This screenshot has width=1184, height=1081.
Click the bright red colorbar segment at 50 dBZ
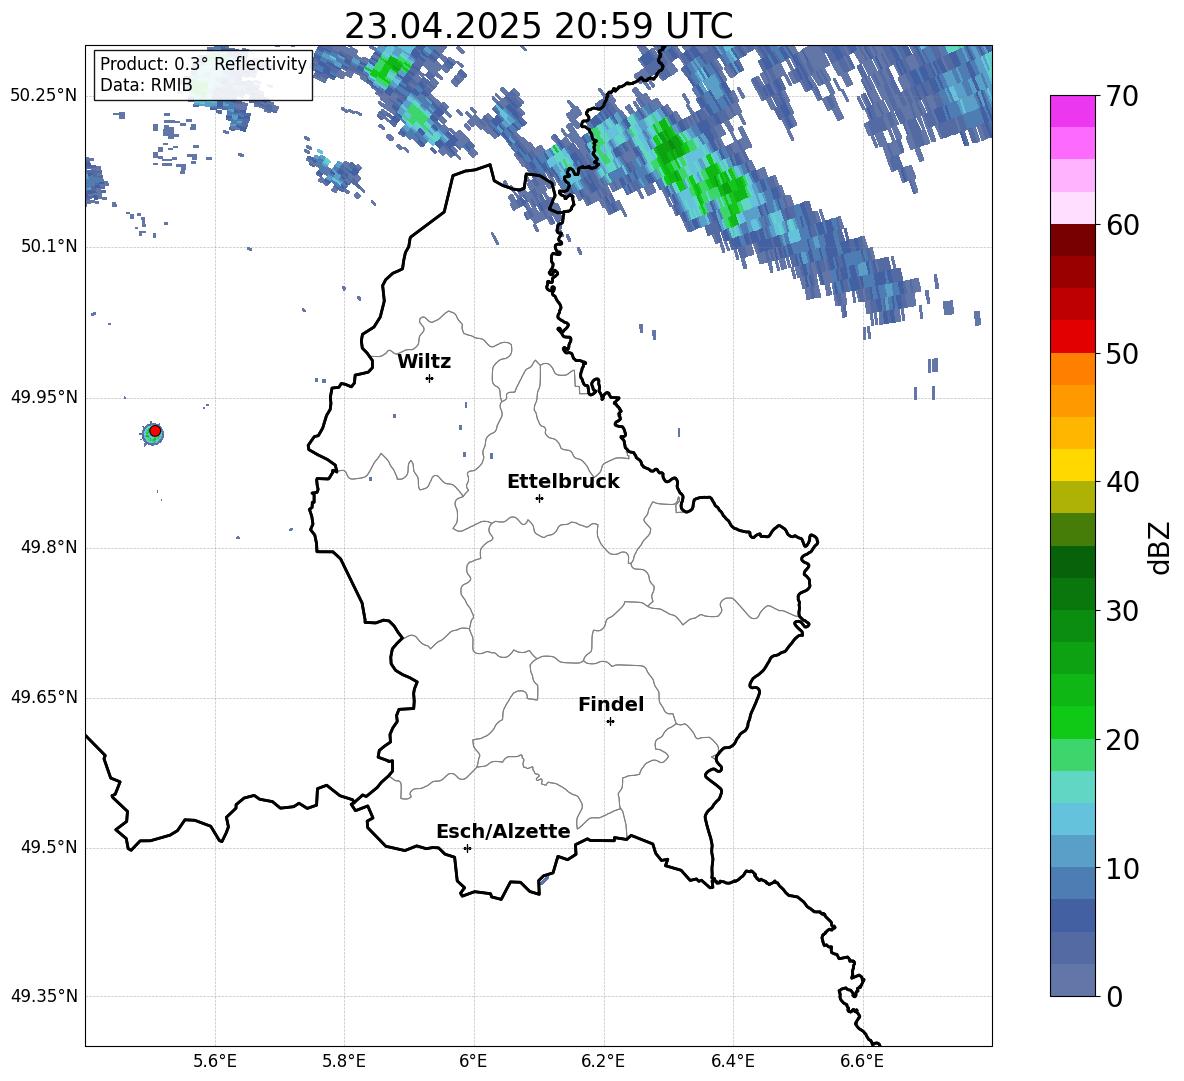tap(1073, 337)
